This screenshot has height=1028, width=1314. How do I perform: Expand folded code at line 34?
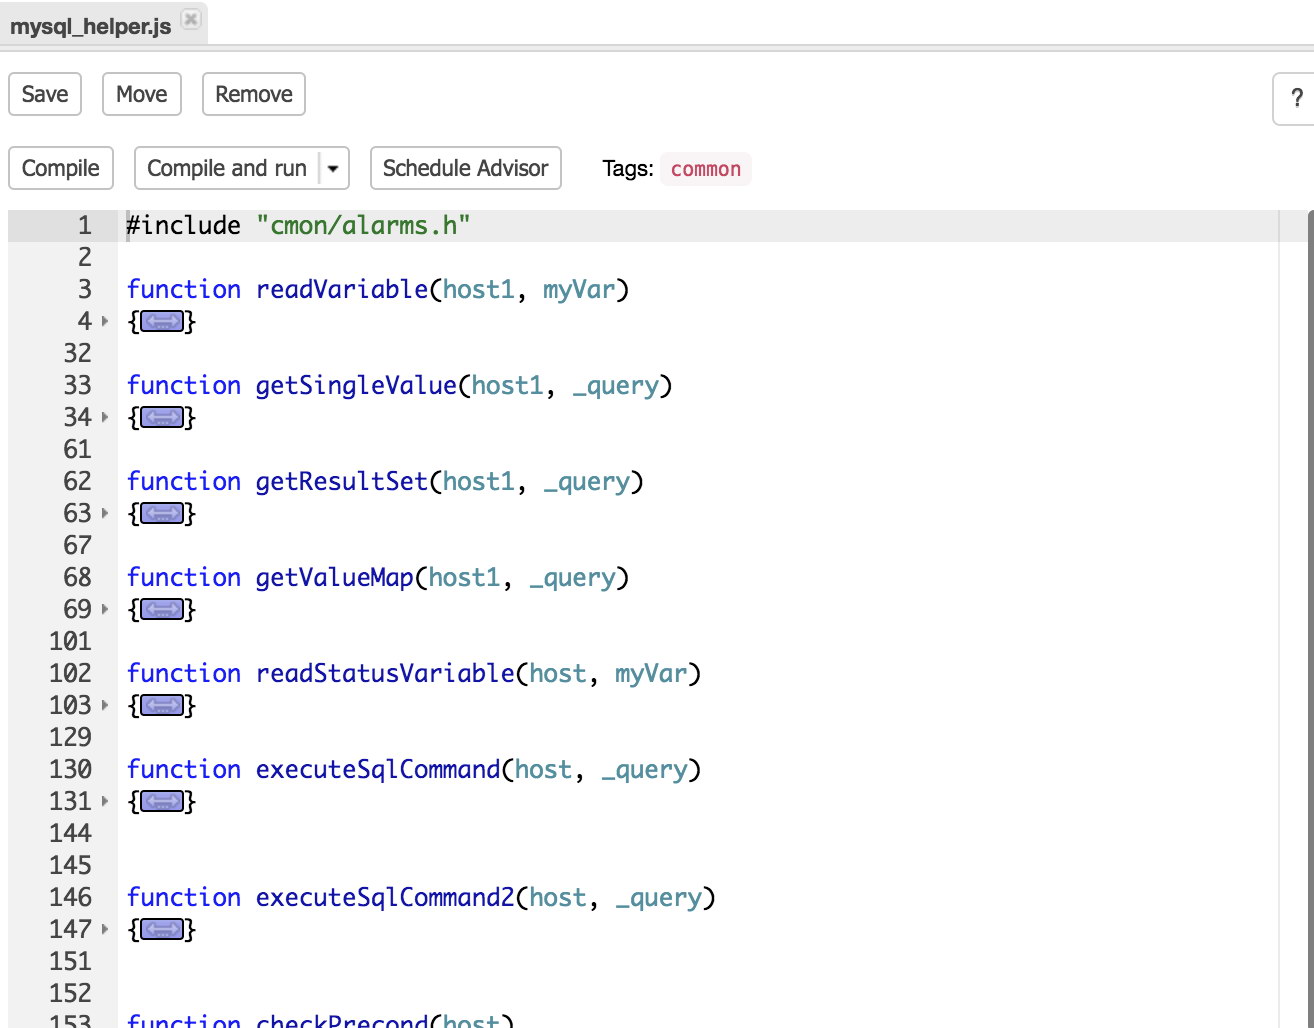pos(105,417)
